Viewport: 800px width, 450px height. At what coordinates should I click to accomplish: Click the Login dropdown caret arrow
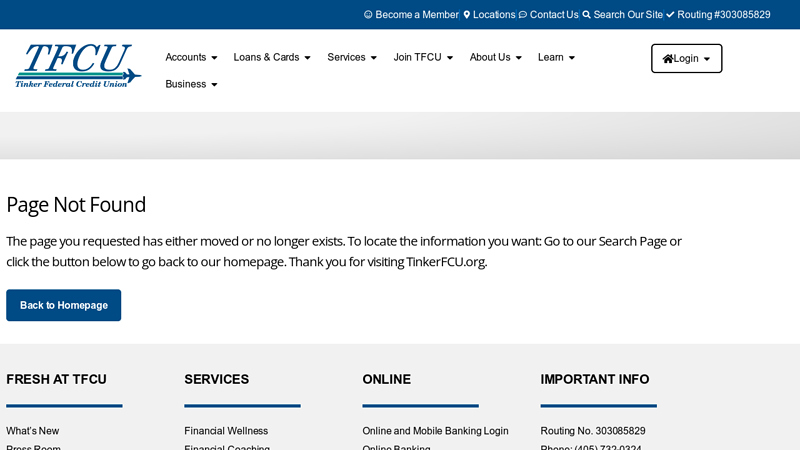[x=707, y=59]
